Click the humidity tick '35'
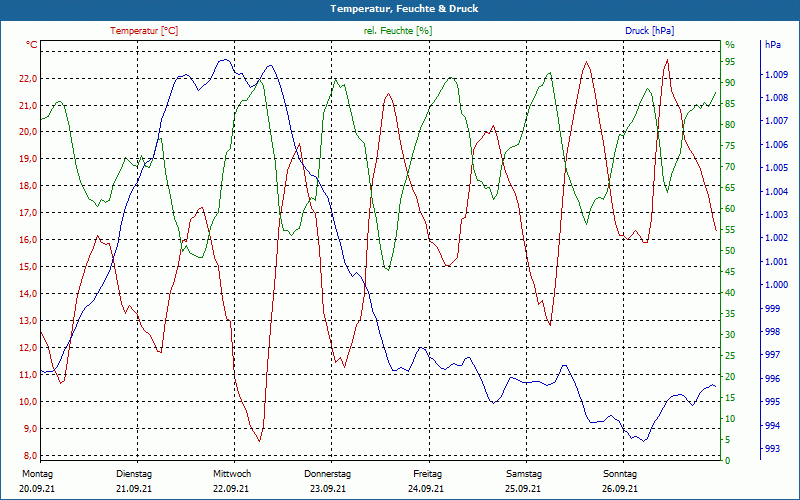800x500 pixels. [730, 314]
